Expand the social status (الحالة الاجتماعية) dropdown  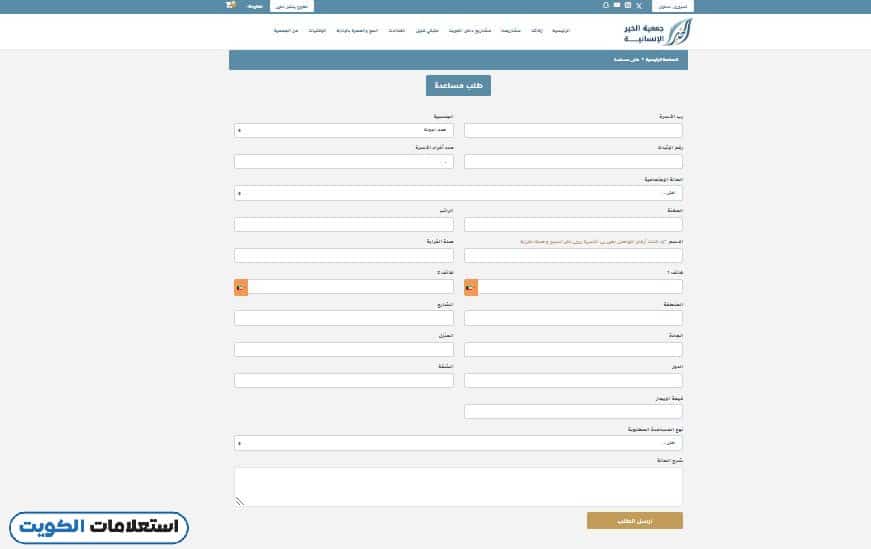(459, 193)
